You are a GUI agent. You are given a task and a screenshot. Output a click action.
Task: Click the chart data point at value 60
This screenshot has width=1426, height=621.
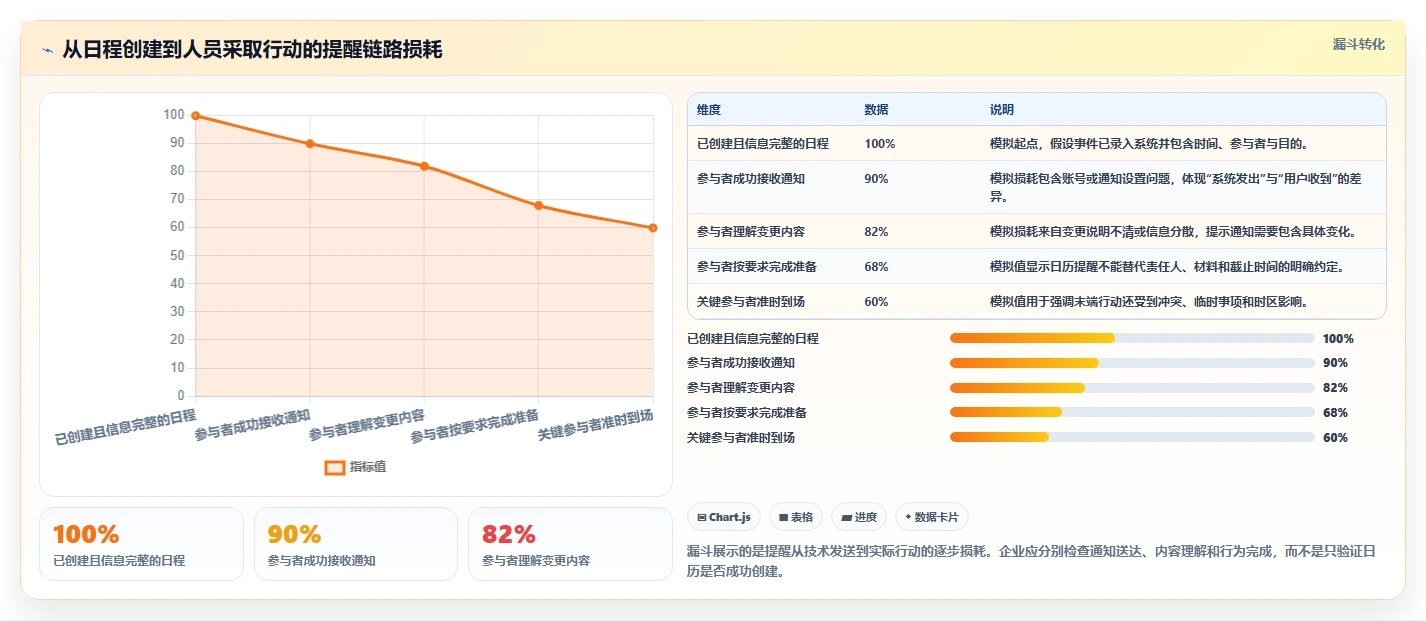pyautogui.click(x=652, y=228)
